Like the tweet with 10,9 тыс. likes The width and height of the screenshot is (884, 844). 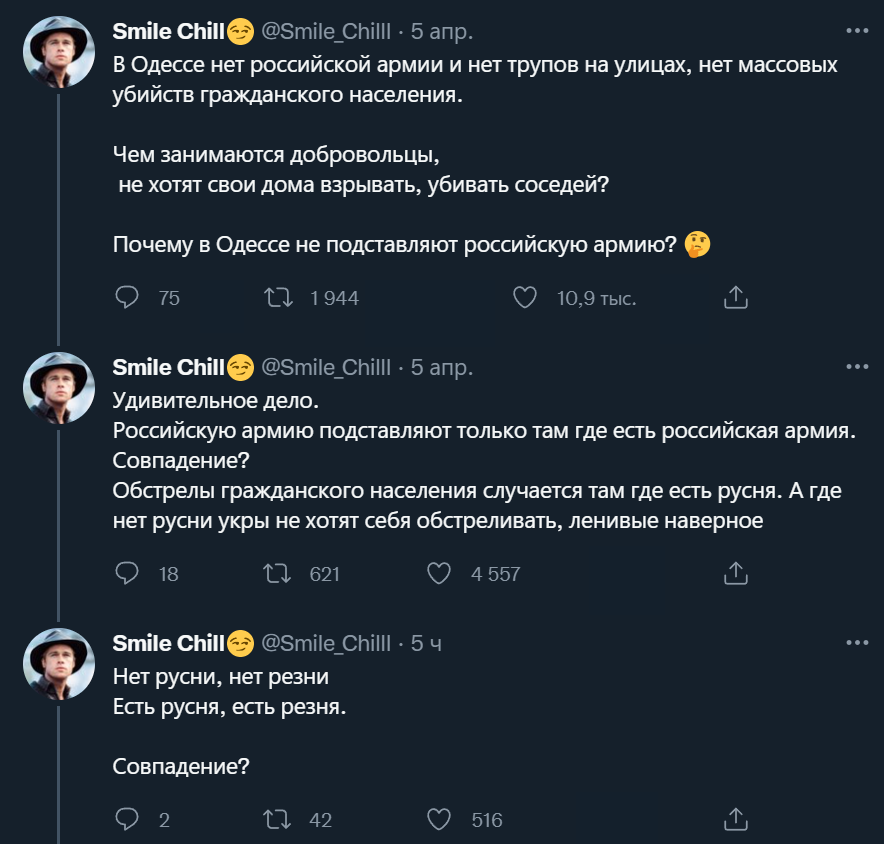tap(525, 297)
